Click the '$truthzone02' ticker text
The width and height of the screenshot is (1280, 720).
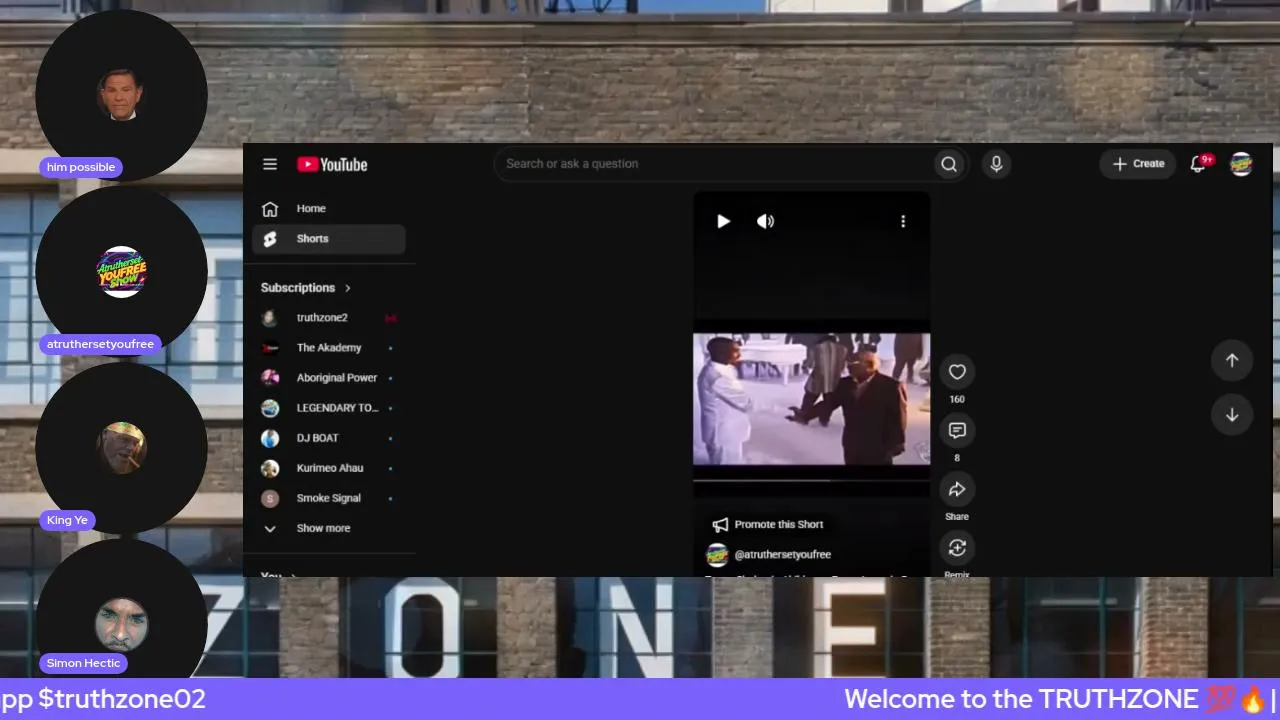pos(122,699)
